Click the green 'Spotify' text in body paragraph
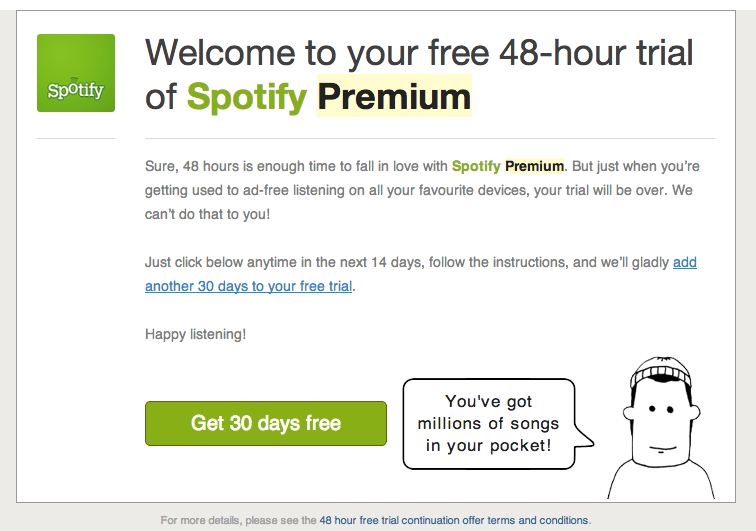Image resolution: width=756 pixels, height=531 pixels. [x=476, y=166]
